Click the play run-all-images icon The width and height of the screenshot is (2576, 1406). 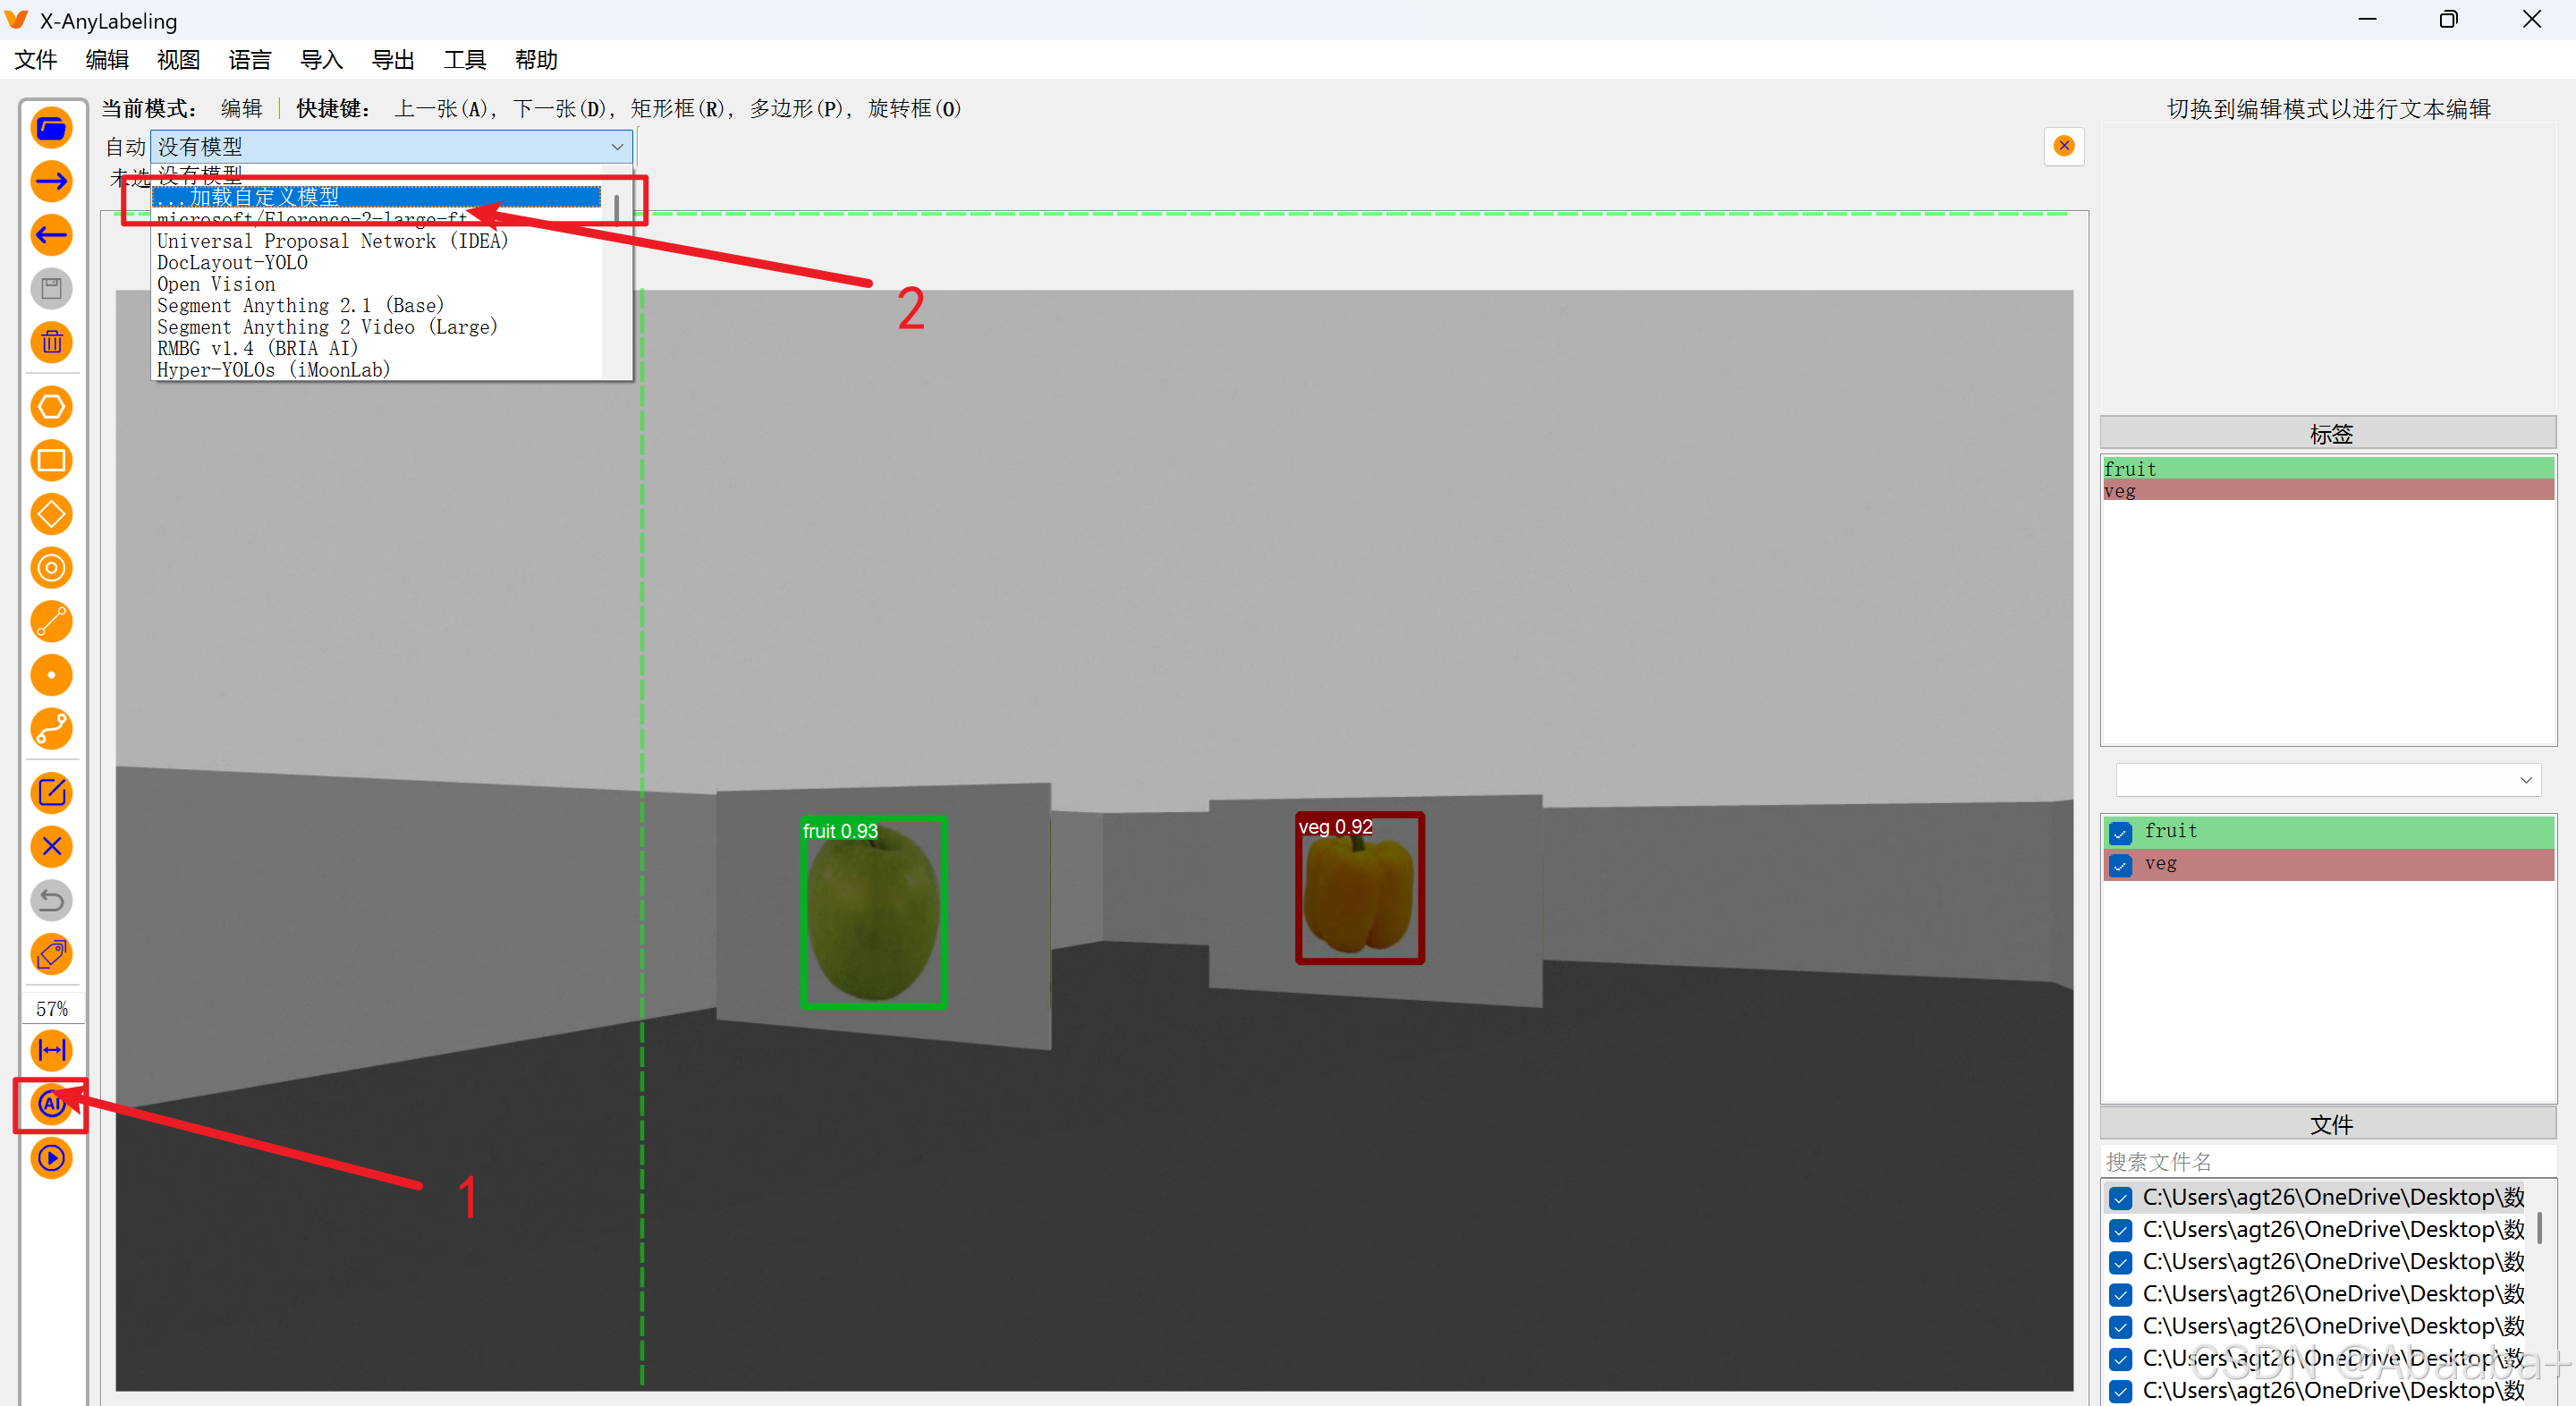pos(51,1158)
